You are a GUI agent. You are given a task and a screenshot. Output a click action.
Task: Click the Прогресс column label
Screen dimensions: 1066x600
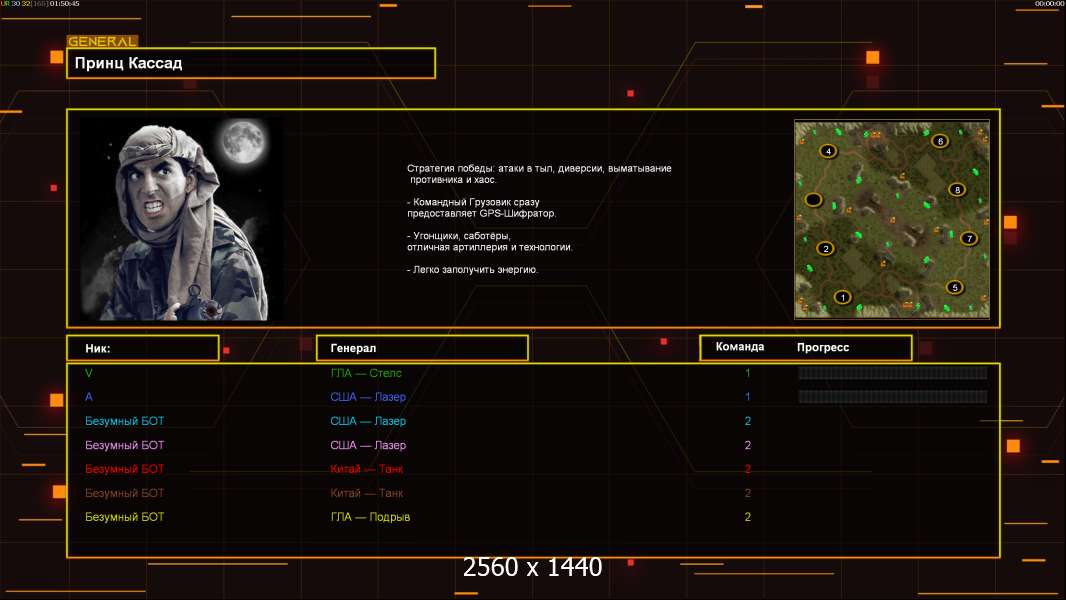point(823,347)
